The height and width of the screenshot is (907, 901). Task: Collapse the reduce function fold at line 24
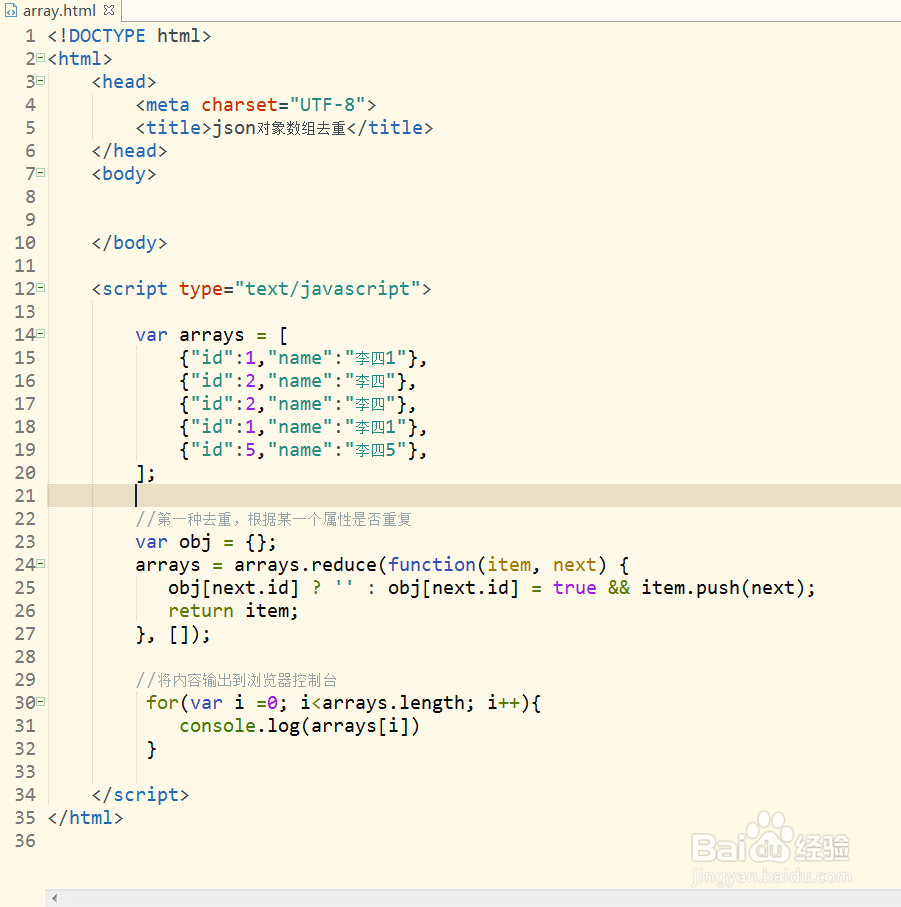40,563
